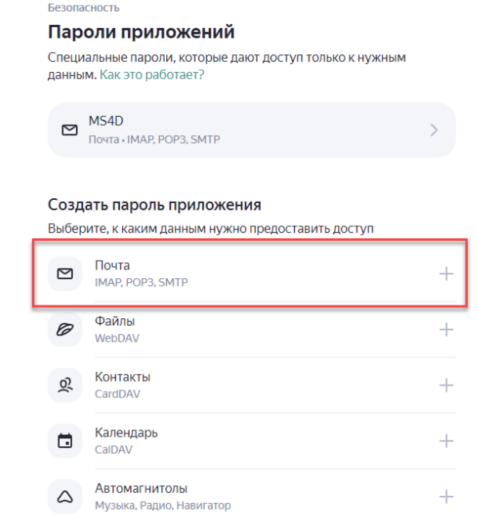Open the MS4D entry chevron arrow
This screenshot has width=478, height=525.
pyautogui.click(x=434, y=130)
